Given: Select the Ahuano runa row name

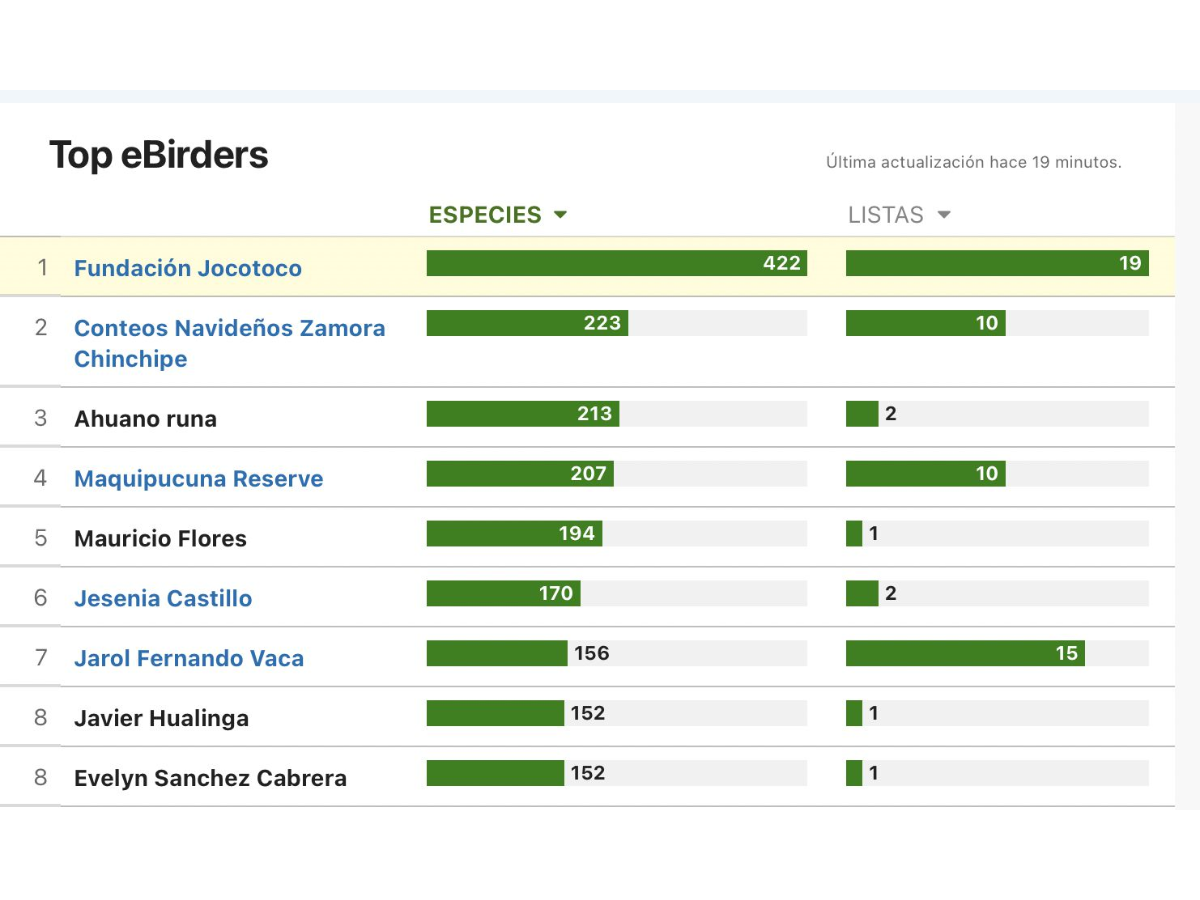Looking at the screenshot, I should pos(145,418).
